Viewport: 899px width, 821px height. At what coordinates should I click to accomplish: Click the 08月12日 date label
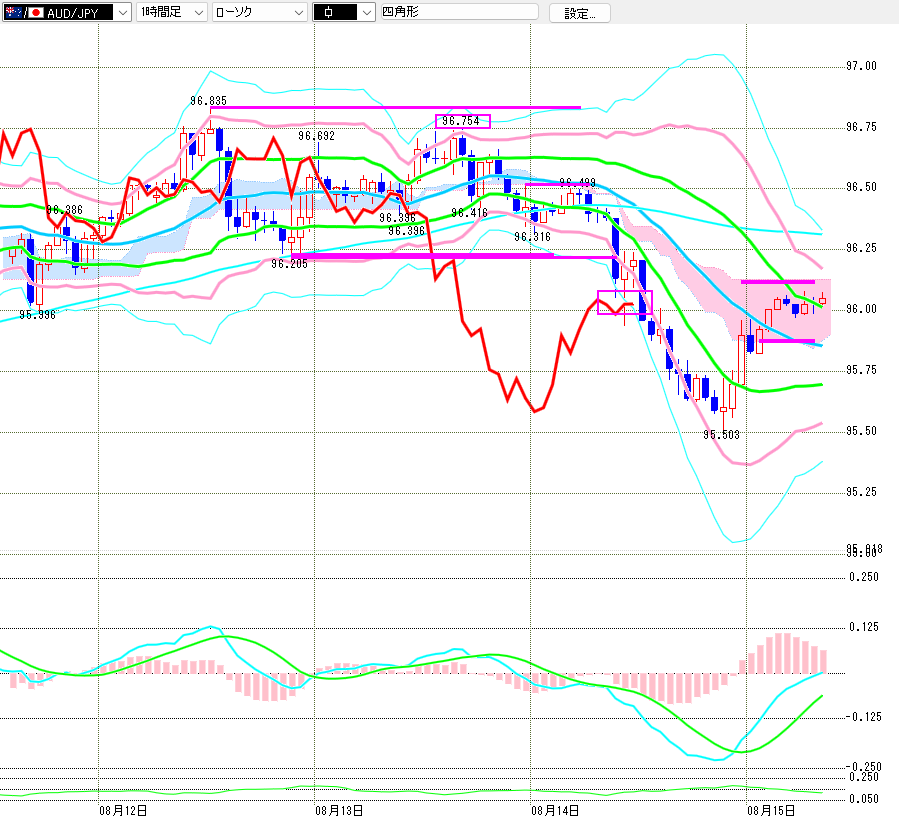pyautogui.click(x=123, y=811)
